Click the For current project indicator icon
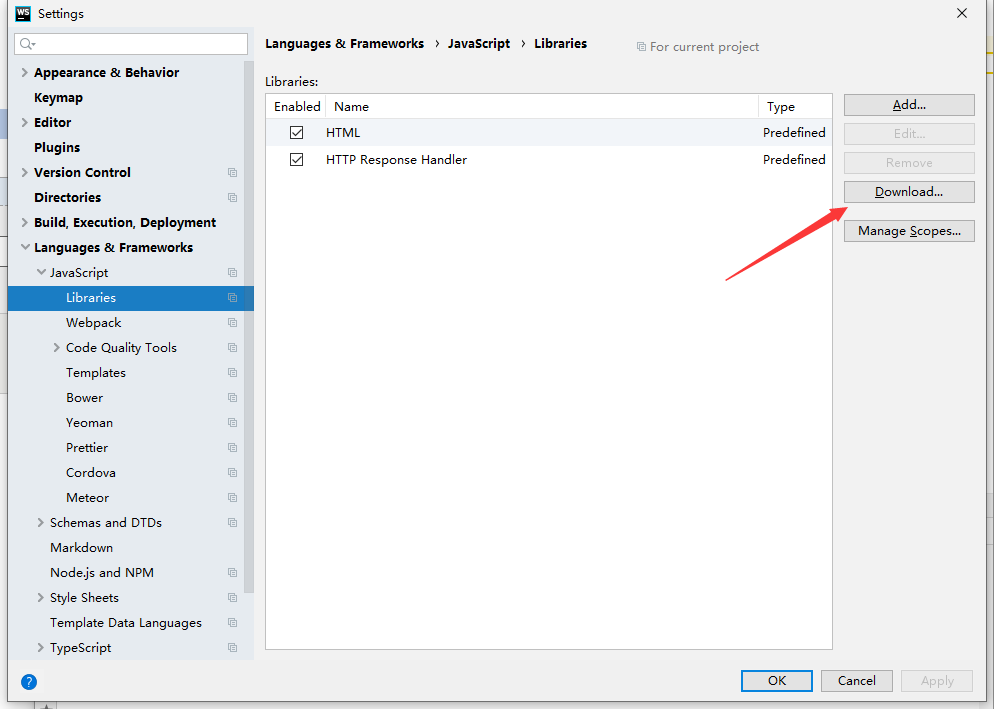The height and width of the screenshot is (709, 994). [642, 47]
